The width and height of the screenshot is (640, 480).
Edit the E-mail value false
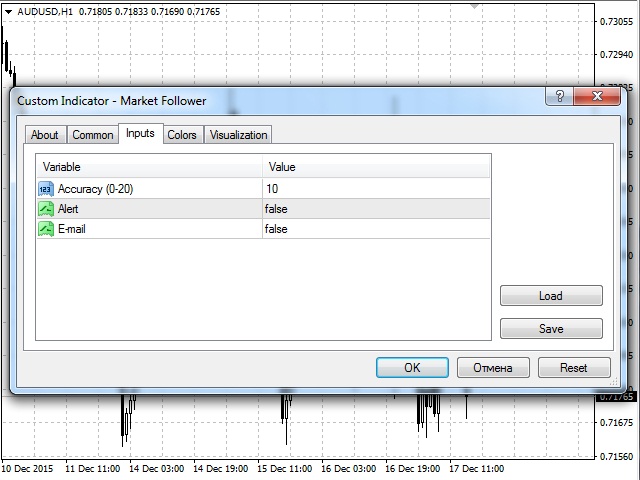tap(376, 229)
